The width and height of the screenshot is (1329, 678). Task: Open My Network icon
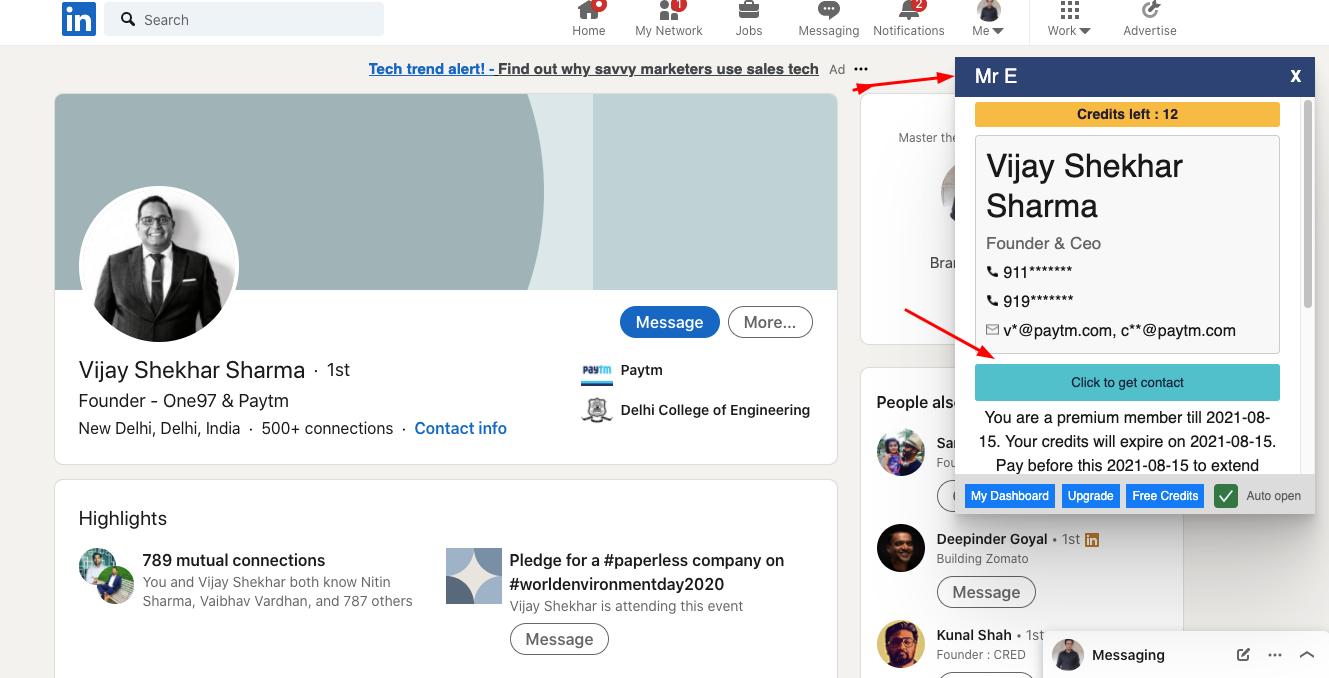tap(669, 10)
